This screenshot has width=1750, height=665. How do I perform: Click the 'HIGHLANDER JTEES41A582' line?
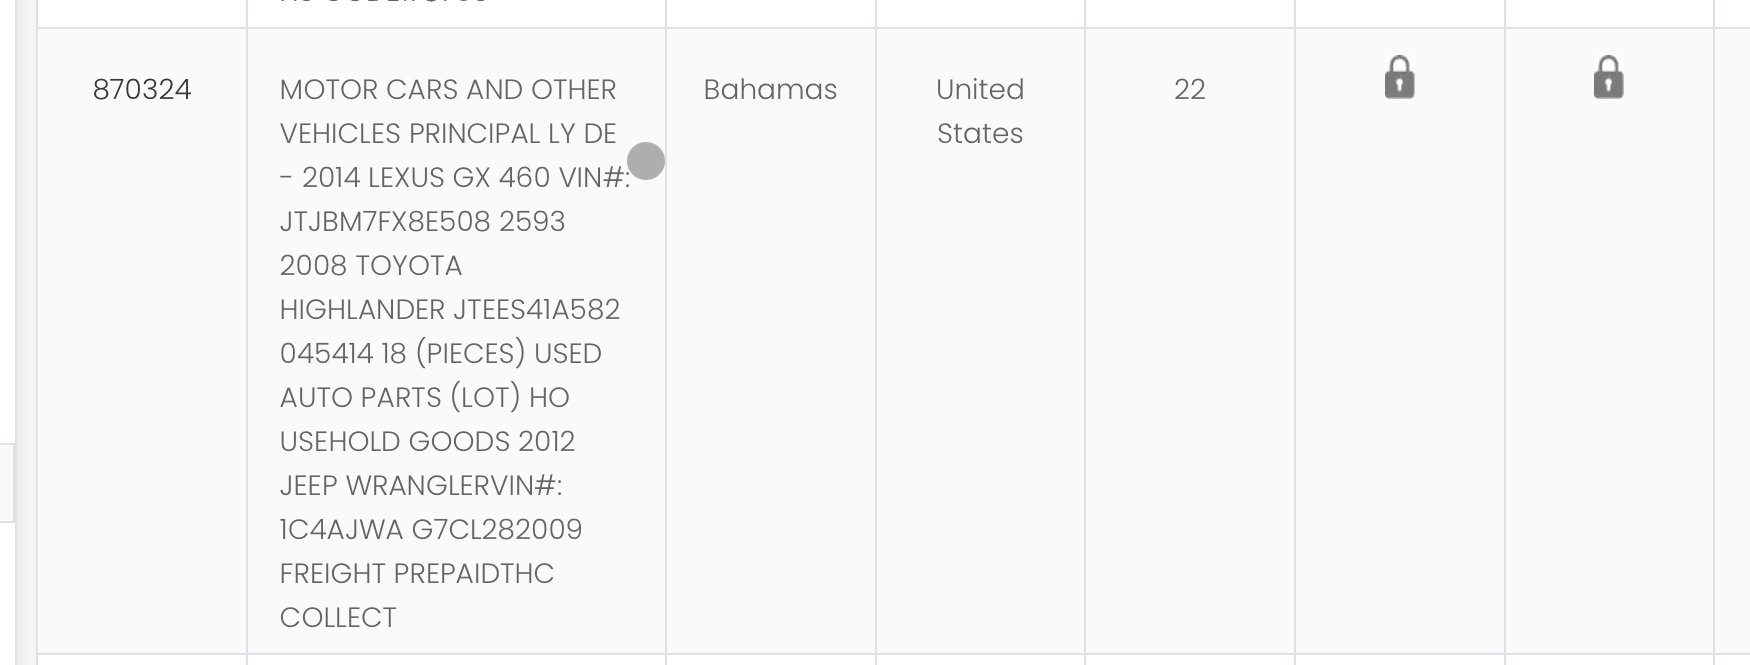tap(450, 310)
